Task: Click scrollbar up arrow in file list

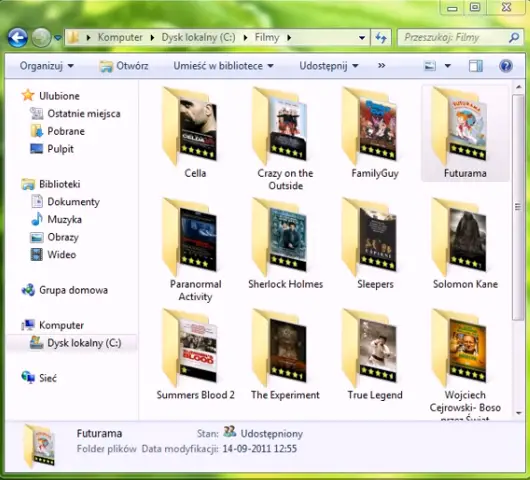Action: 518,88
